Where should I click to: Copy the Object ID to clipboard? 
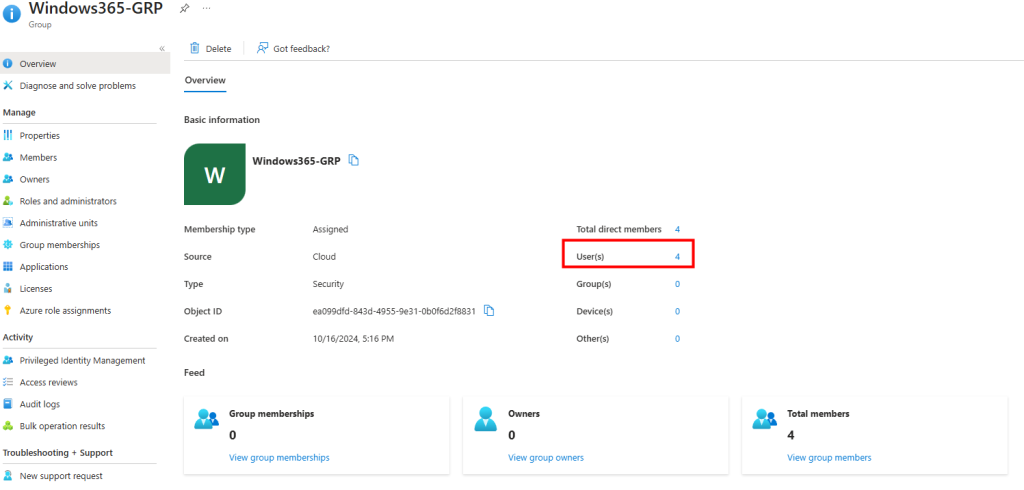(489, 311)
